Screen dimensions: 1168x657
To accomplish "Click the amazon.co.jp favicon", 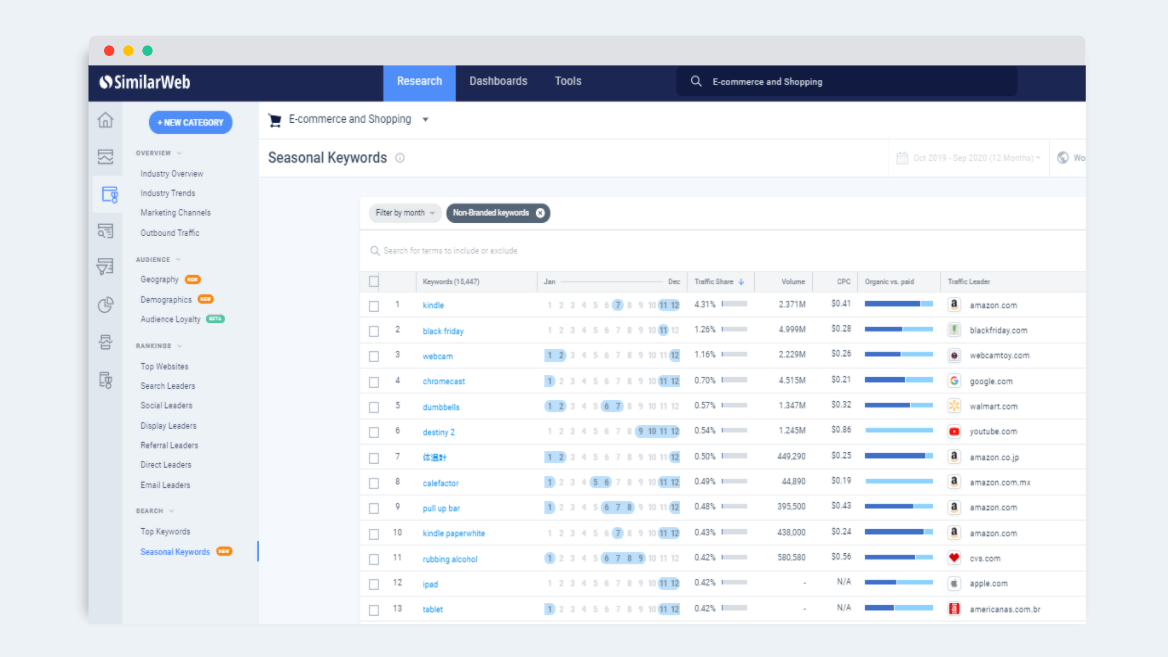I will point(954,457).
